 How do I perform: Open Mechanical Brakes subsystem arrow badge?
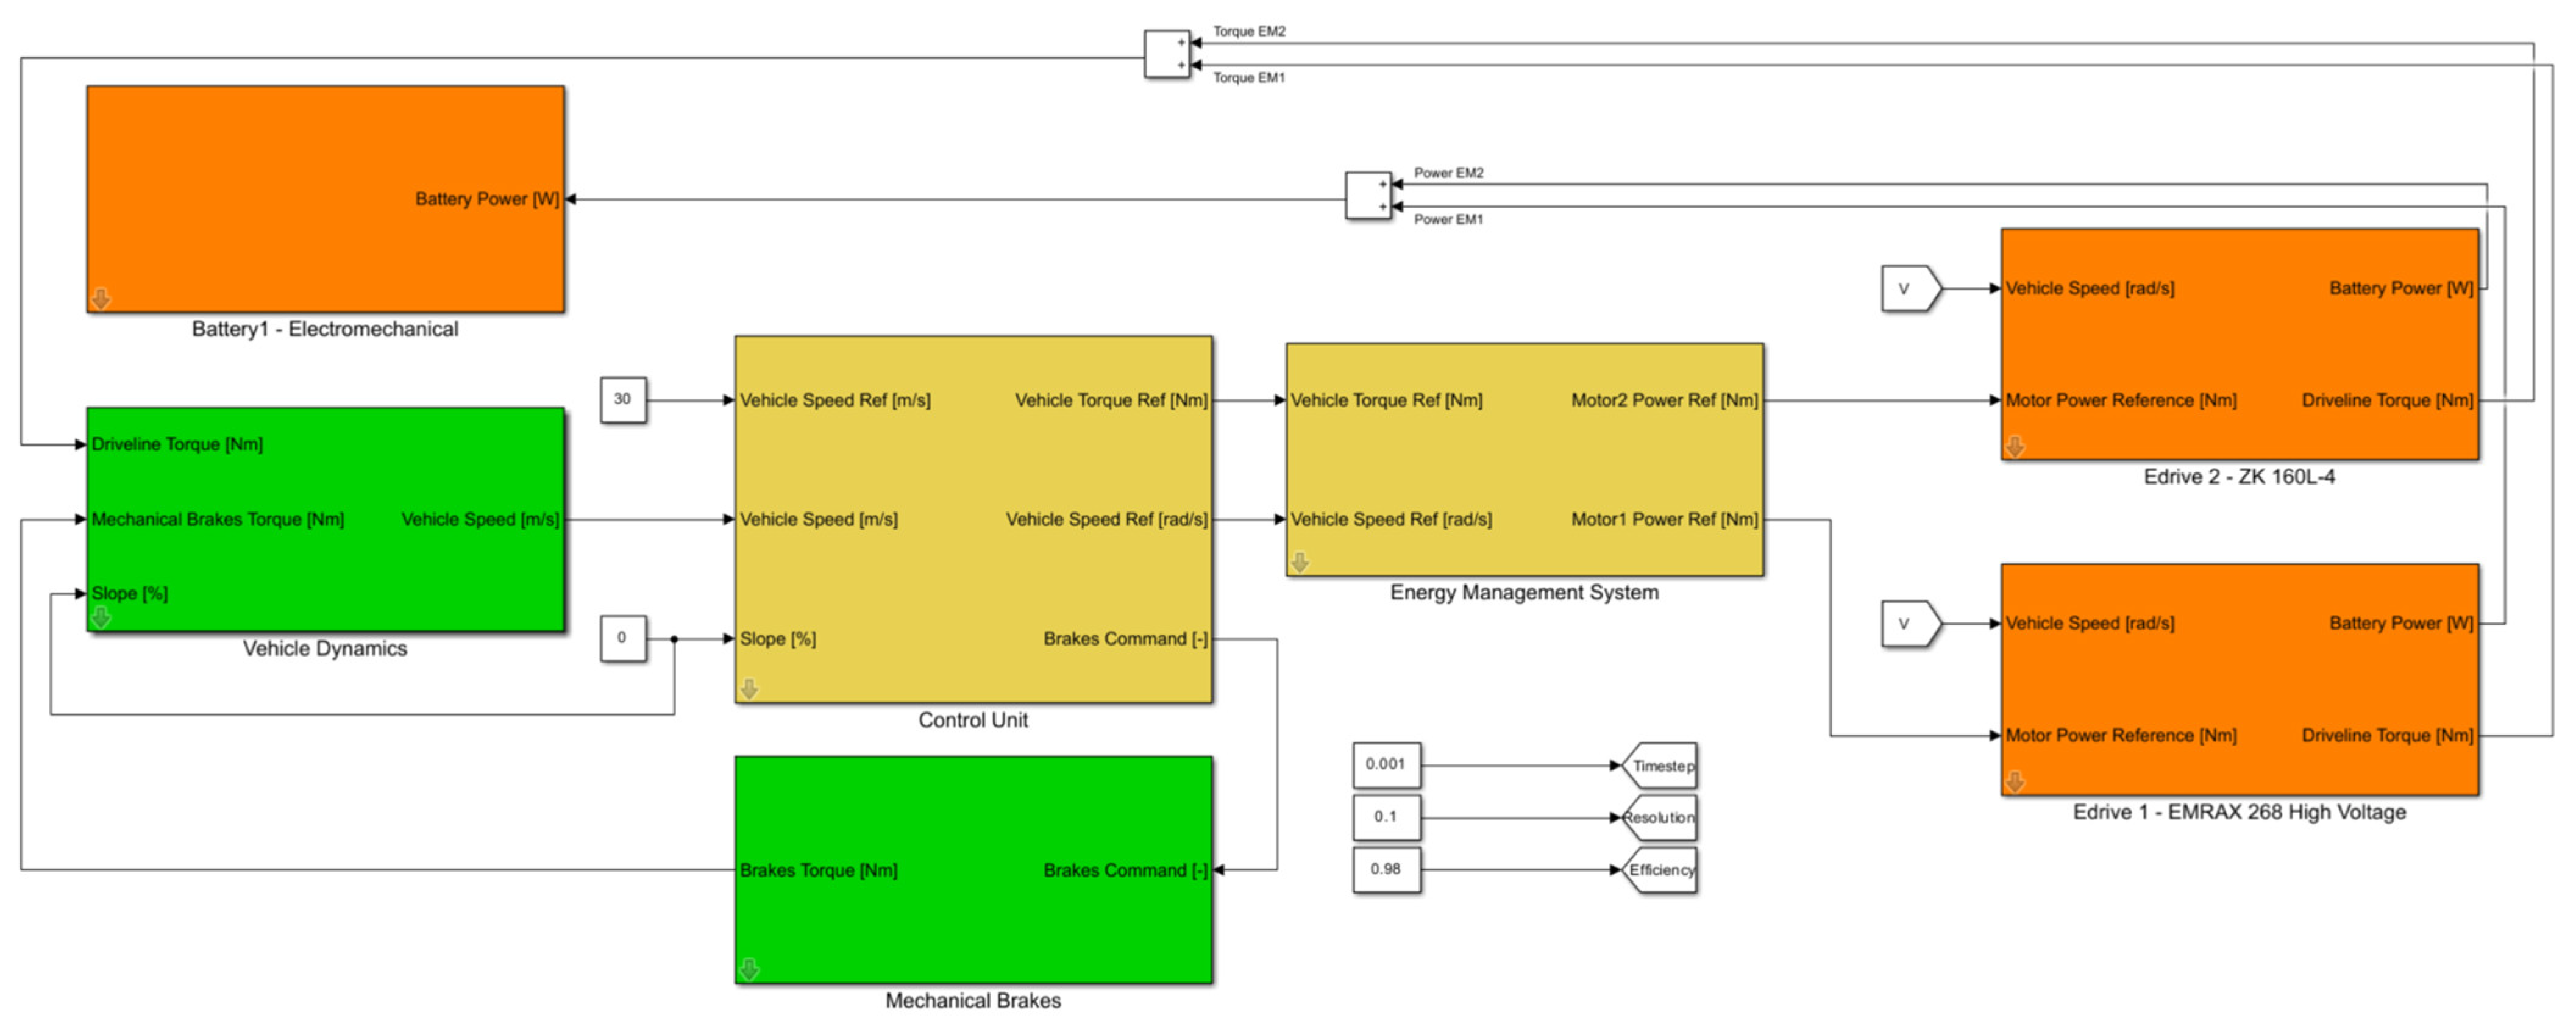coord(749,969)
